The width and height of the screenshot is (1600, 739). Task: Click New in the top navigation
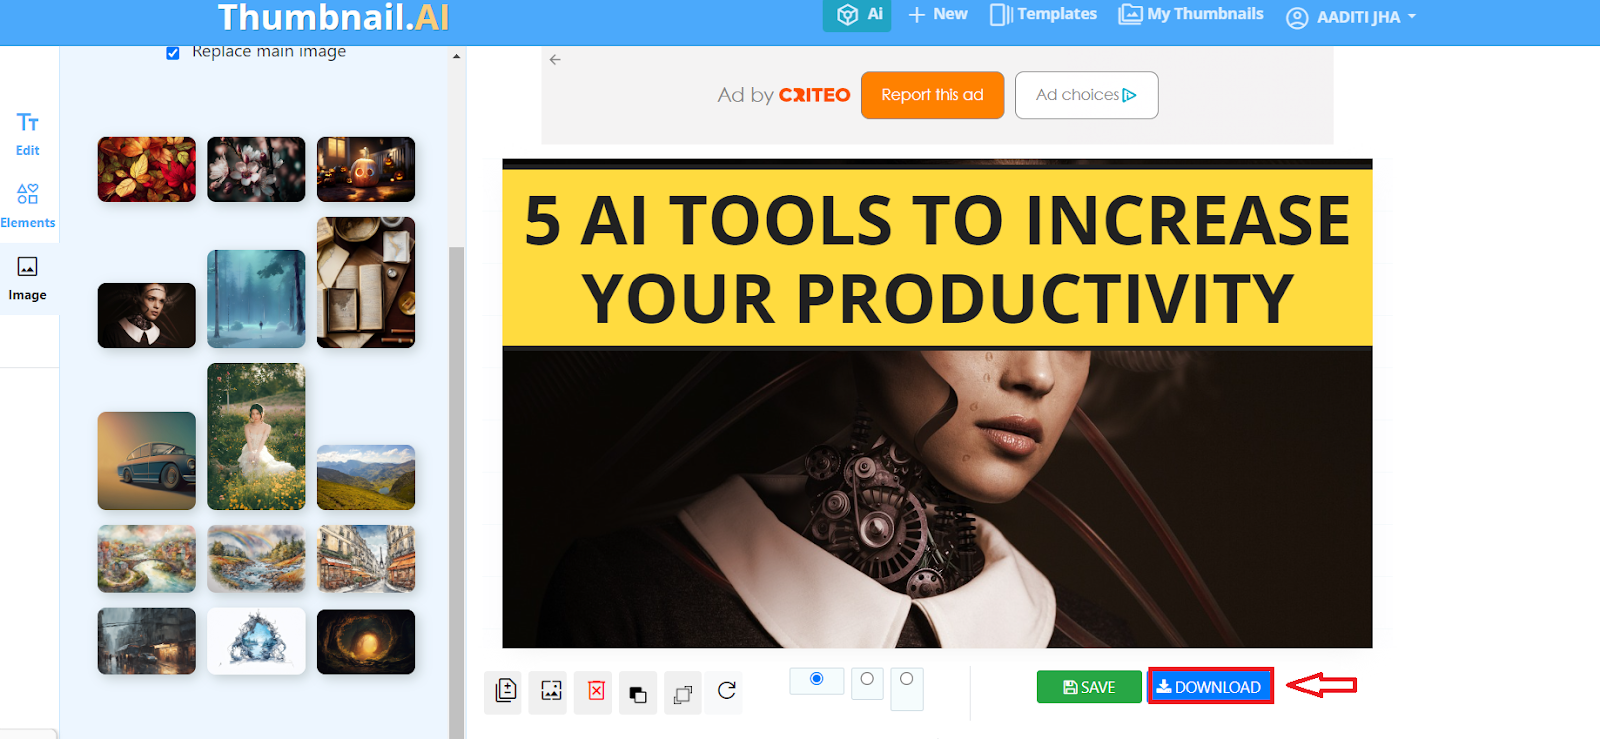pyautogui.click(x=938, y=15)
